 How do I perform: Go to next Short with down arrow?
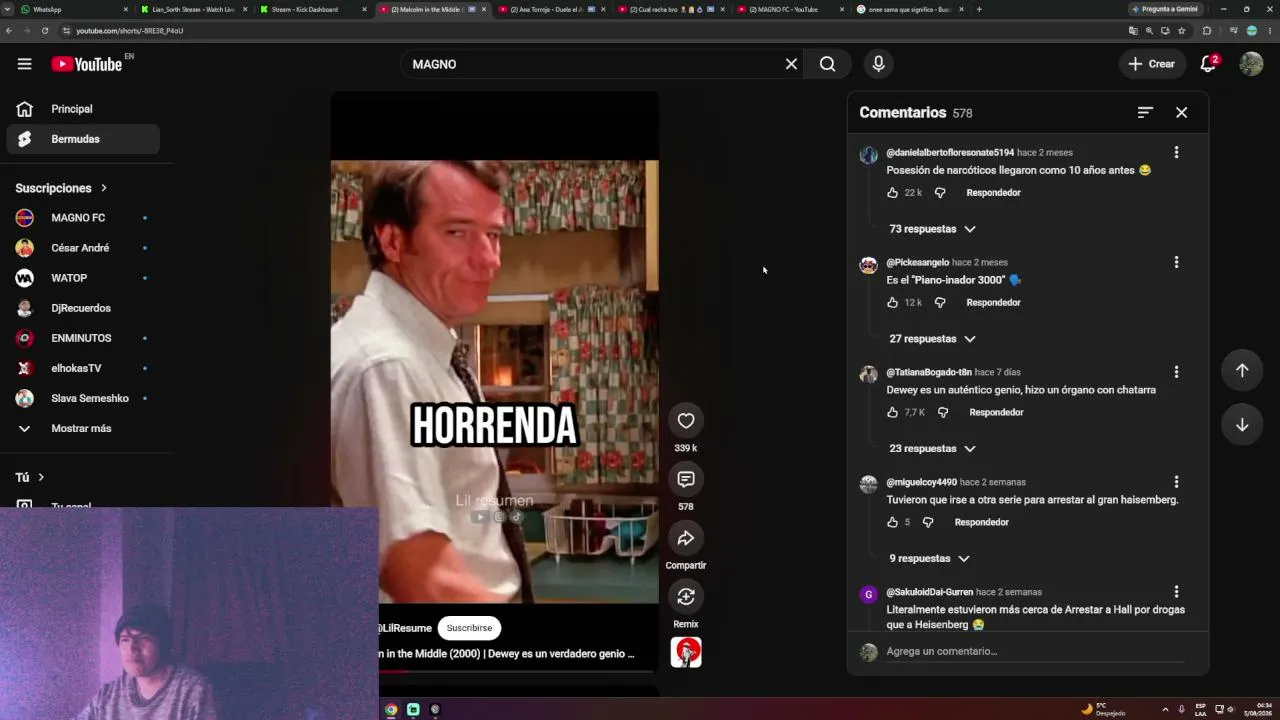coord(1242,425)
